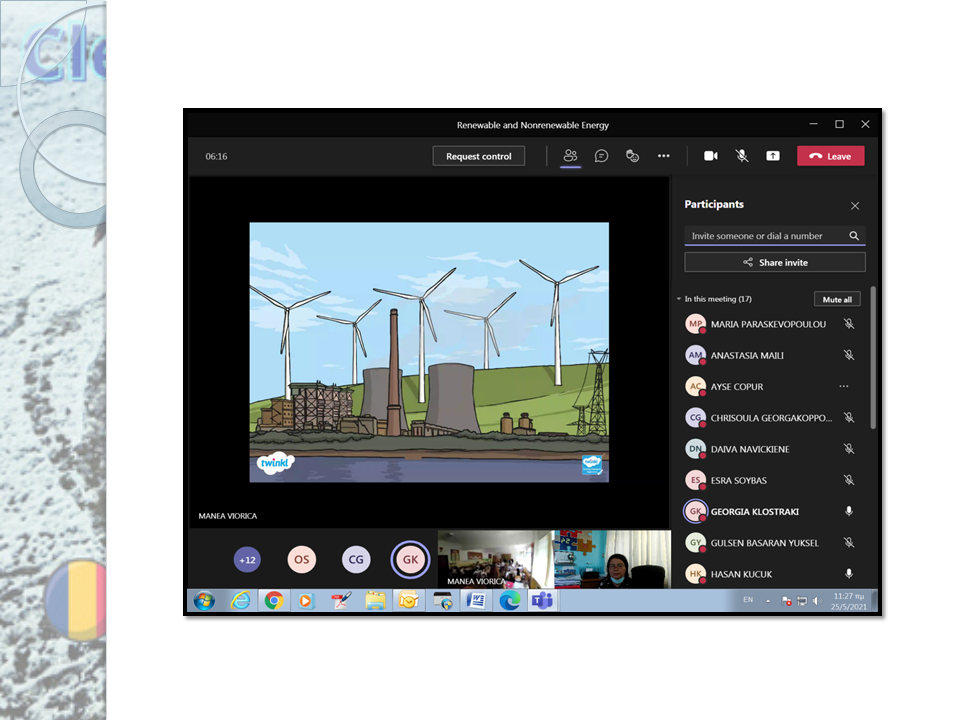Close the Participants panel
The height and width of the screenshot is (720, 960).
tap(855, 206)
